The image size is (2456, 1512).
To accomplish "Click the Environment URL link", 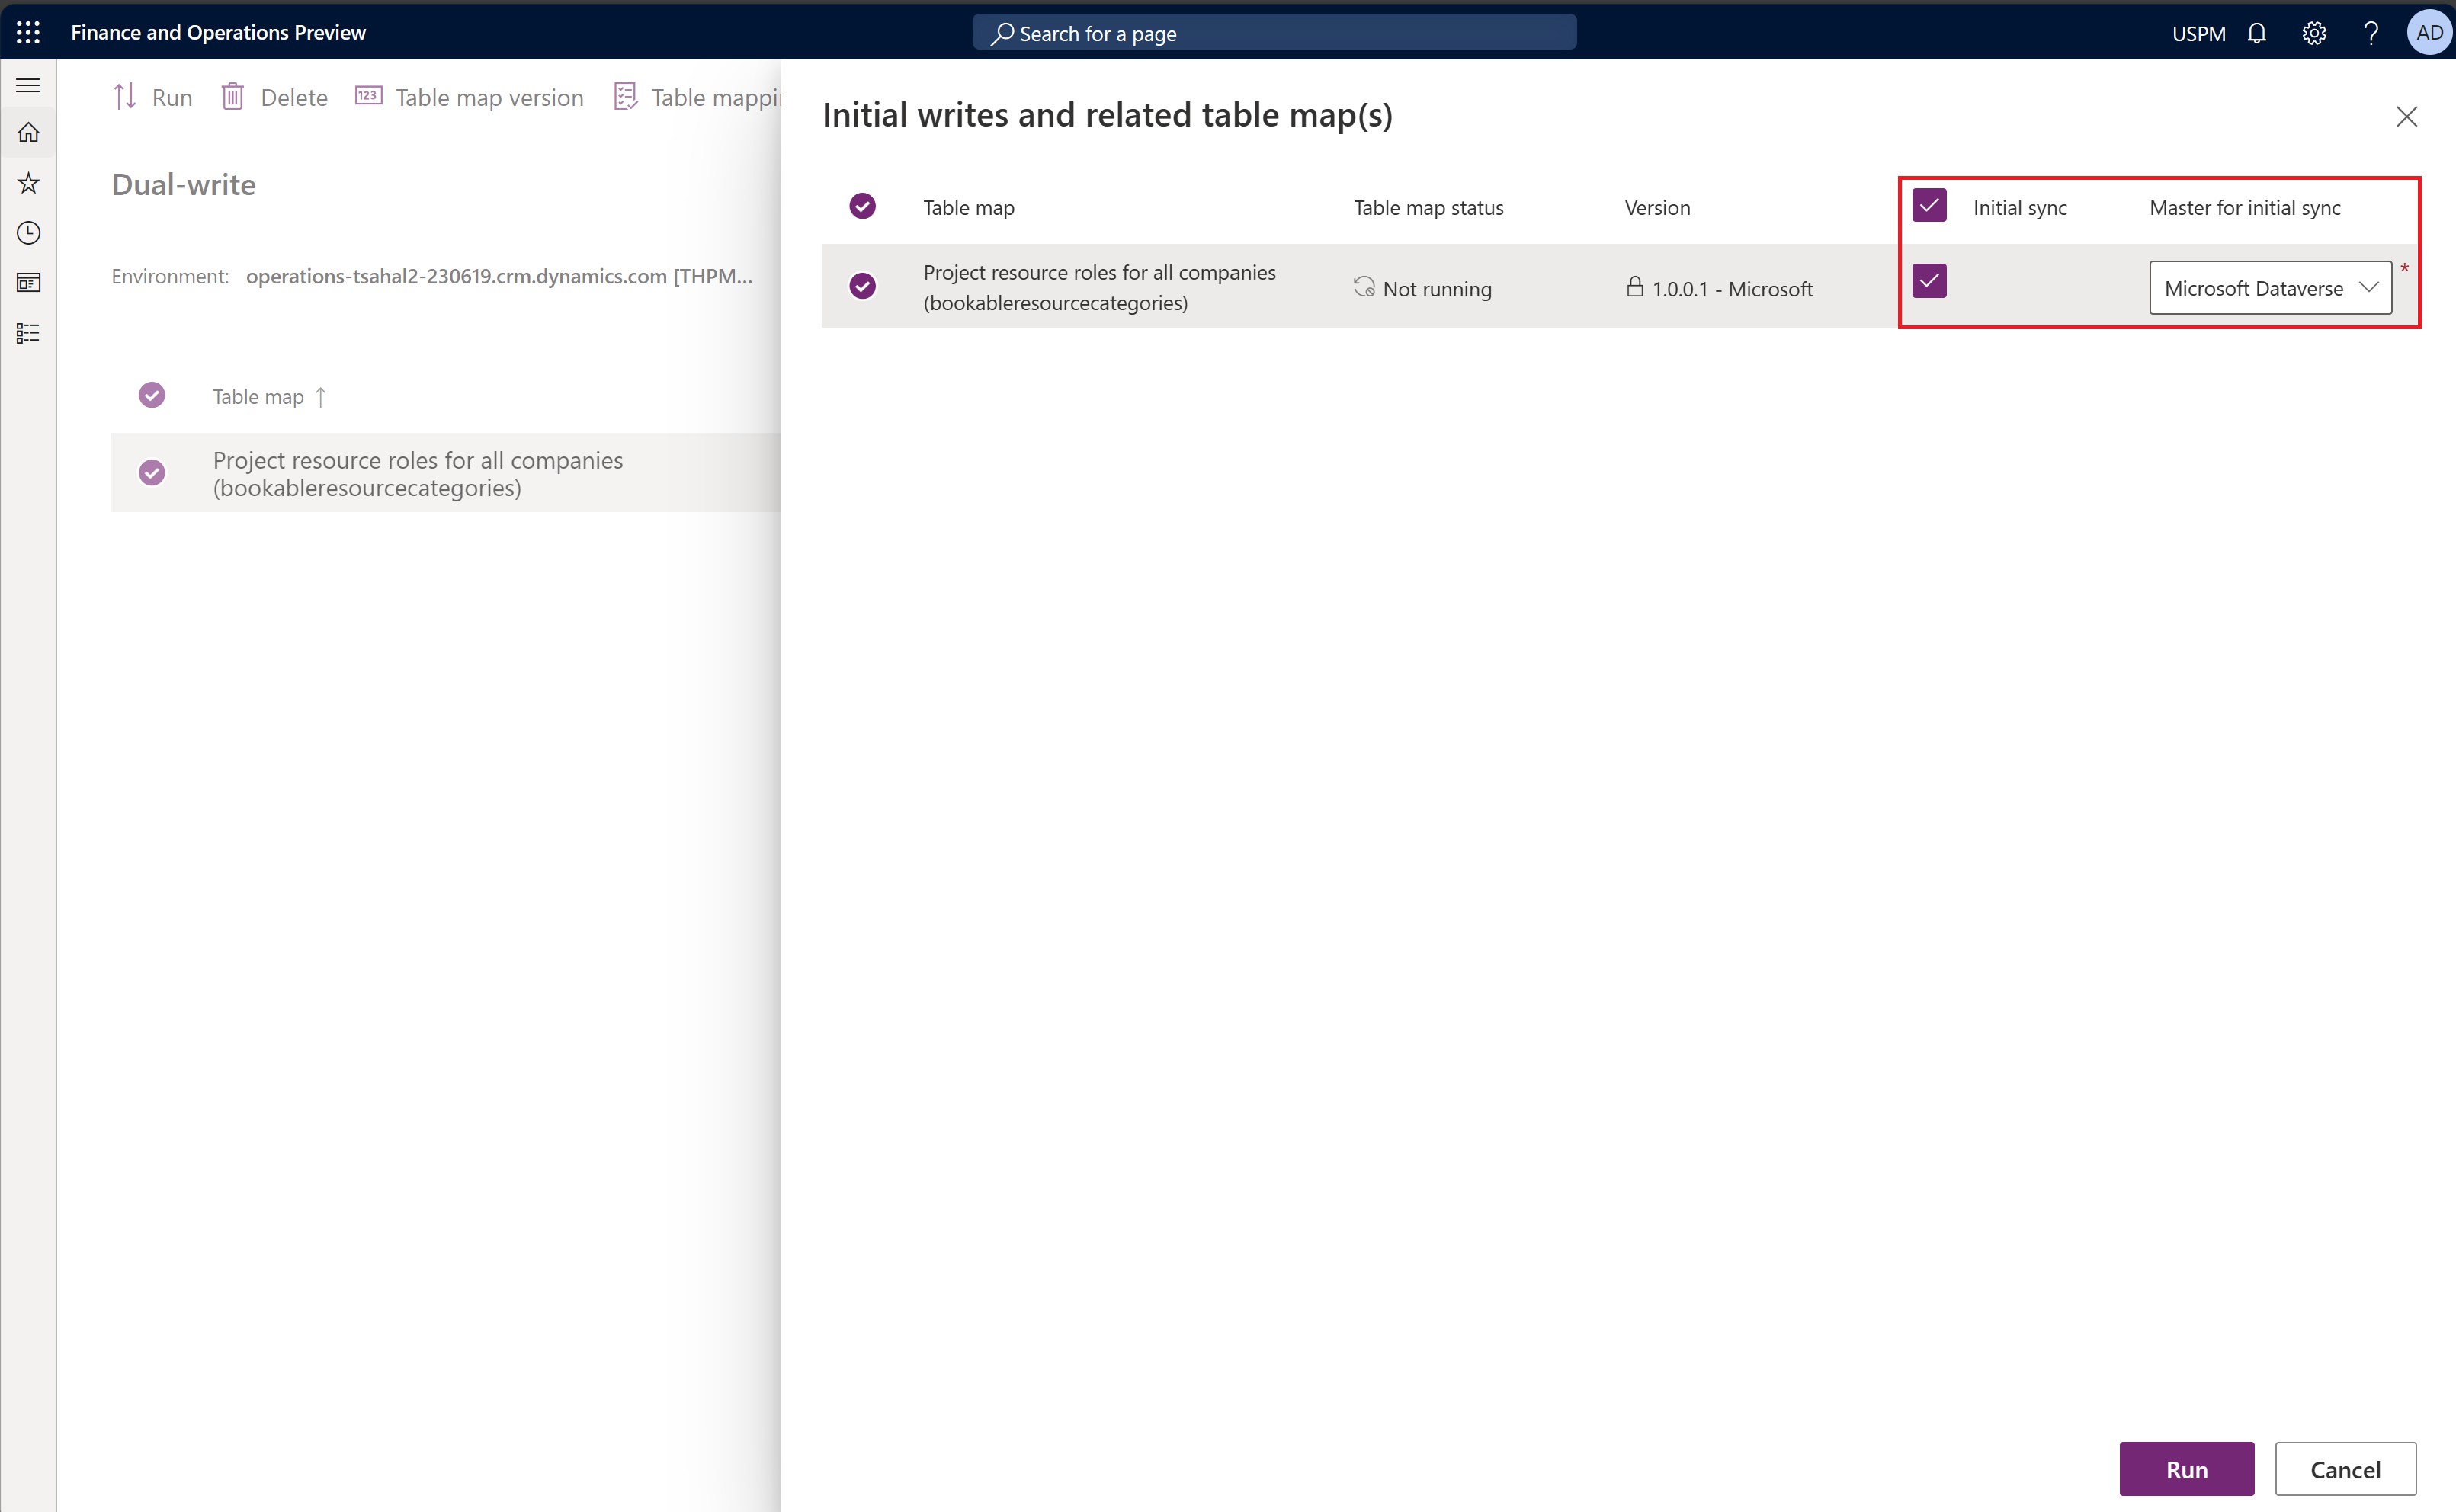I will pyautogui.click(x=499, y=275).
